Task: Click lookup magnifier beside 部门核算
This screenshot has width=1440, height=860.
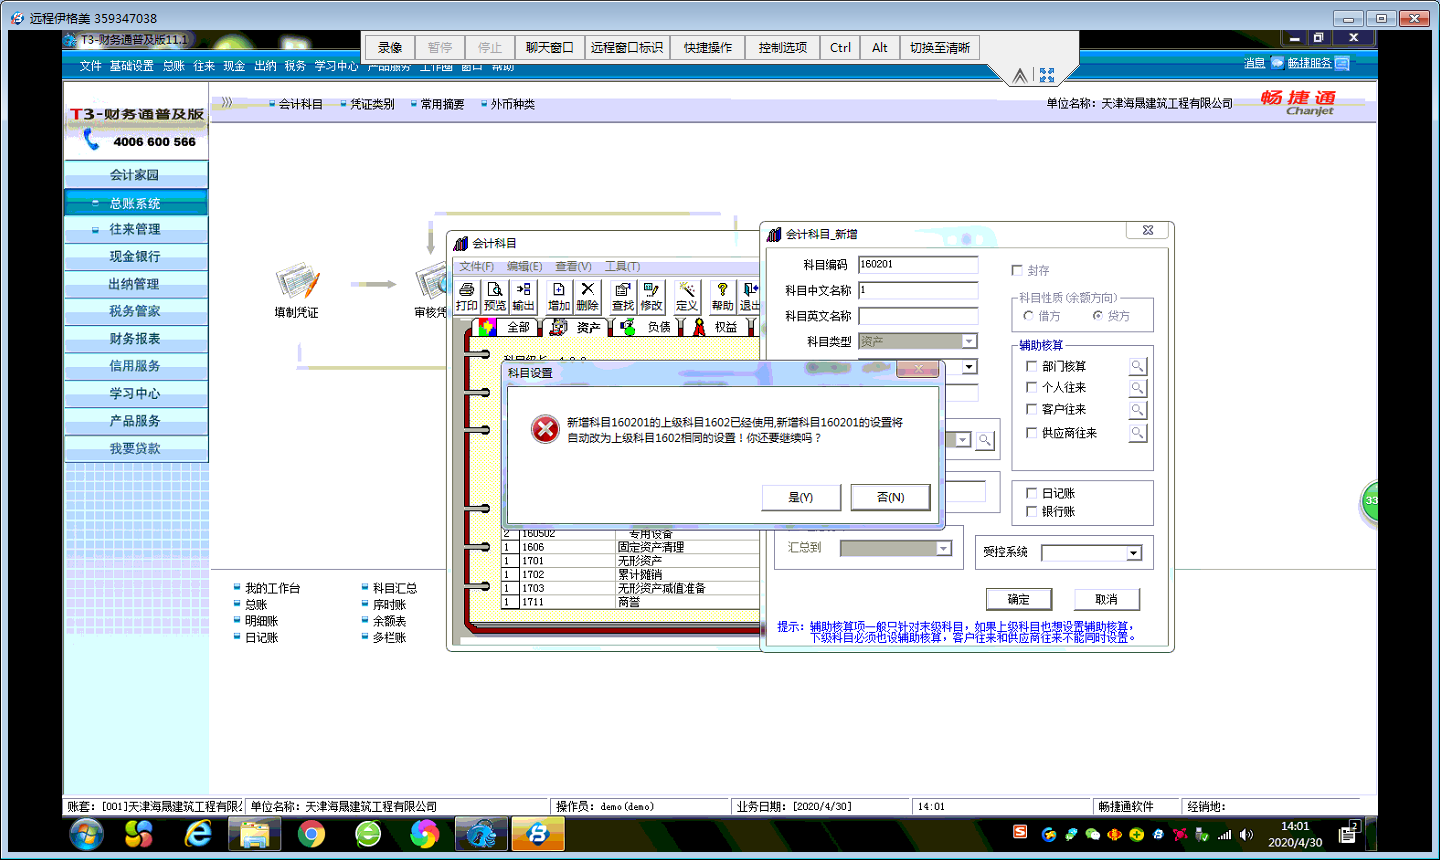Action: click(x=1138, y=366)
